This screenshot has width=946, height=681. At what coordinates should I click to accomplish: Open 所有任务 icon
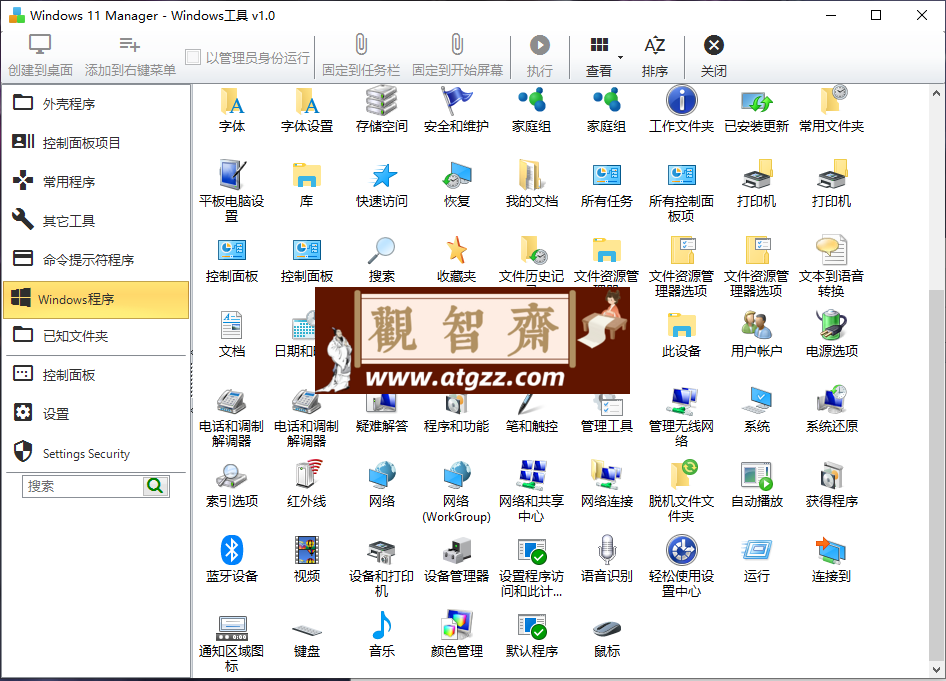coord(606,185)
